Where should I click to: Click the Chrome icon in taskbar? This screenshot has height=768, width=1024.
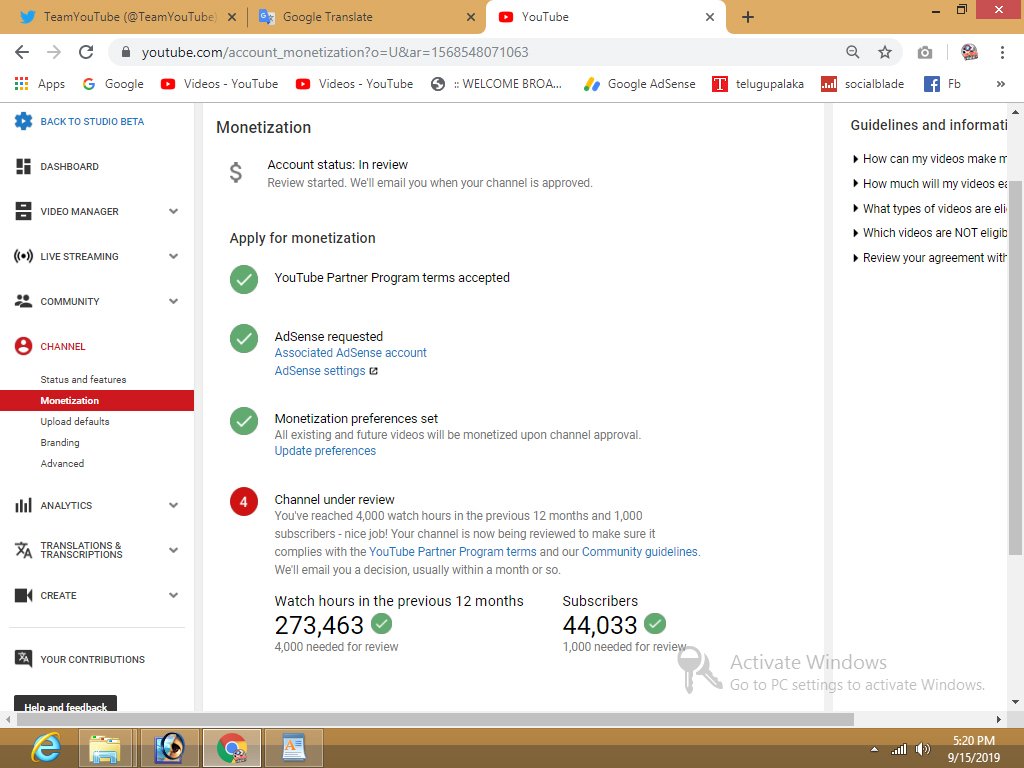232,748
